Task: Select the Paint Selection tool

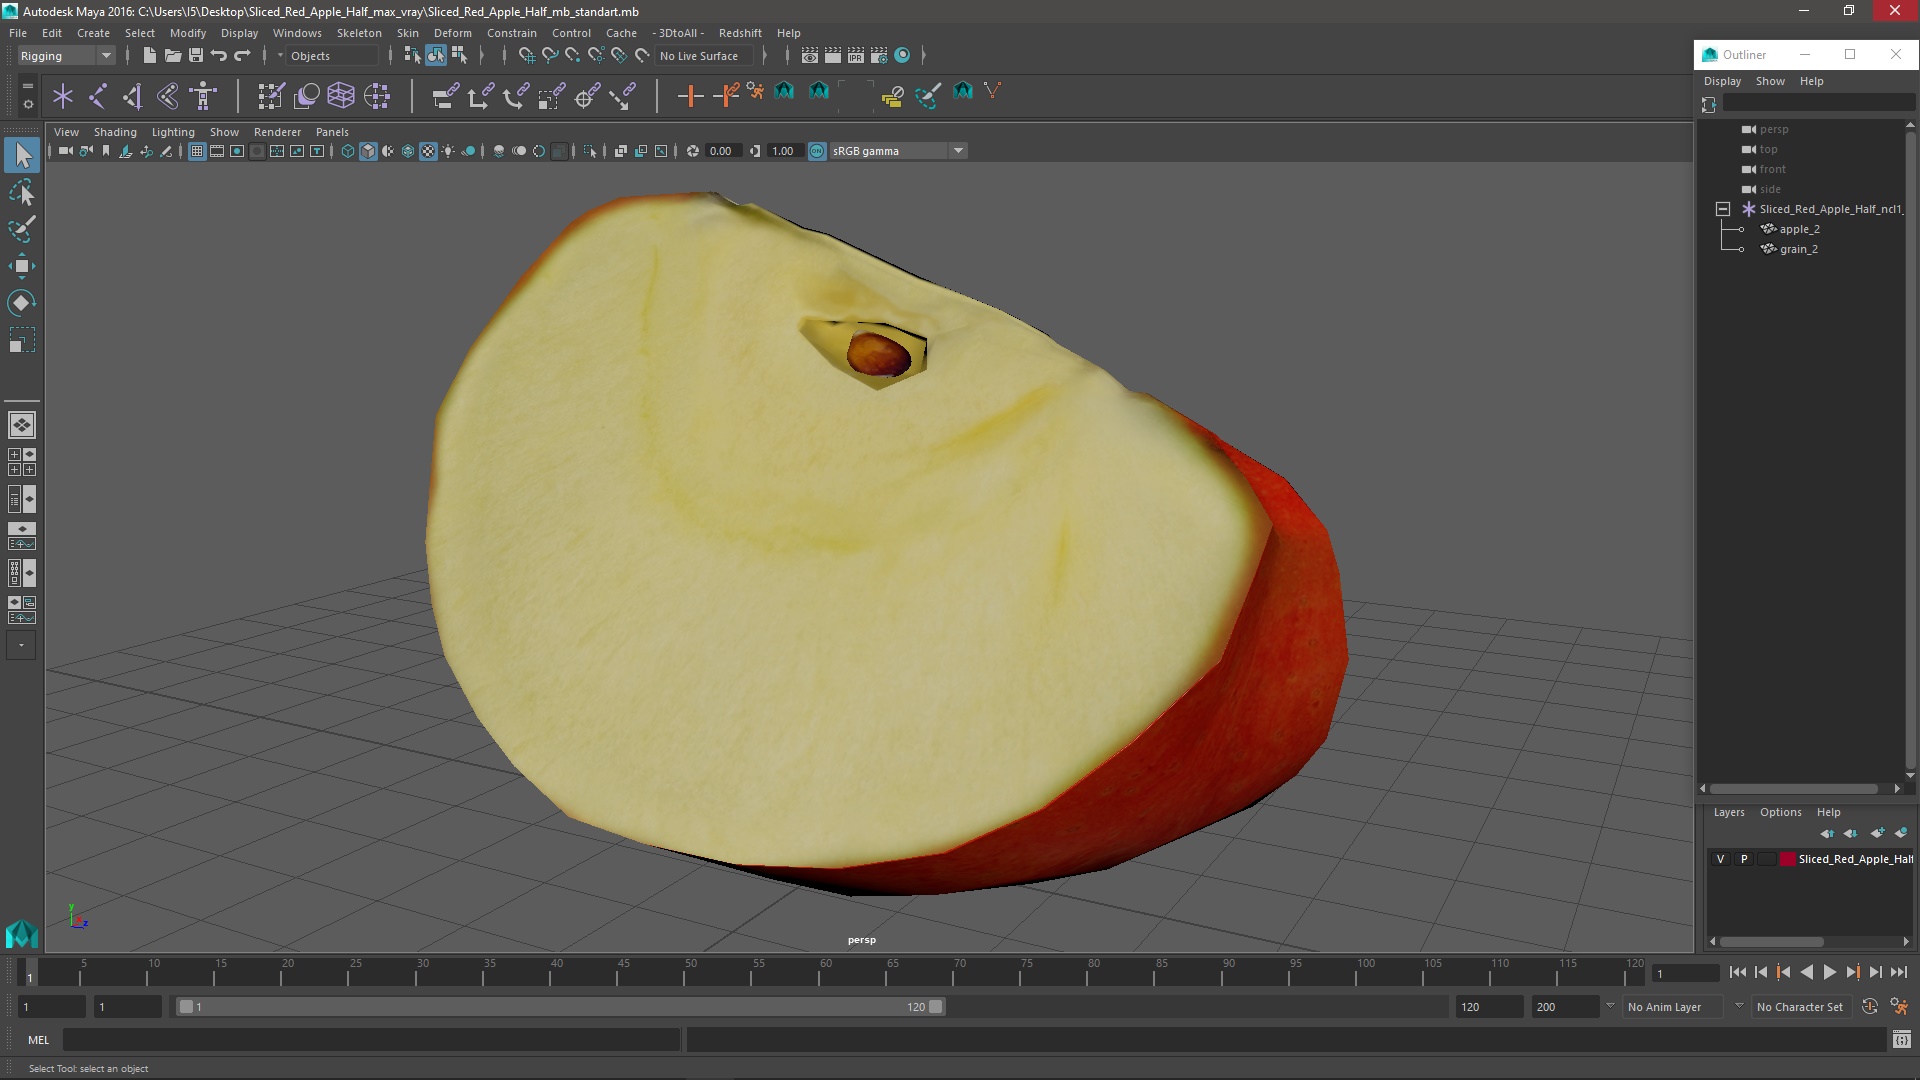Action: tap(21, 229)
